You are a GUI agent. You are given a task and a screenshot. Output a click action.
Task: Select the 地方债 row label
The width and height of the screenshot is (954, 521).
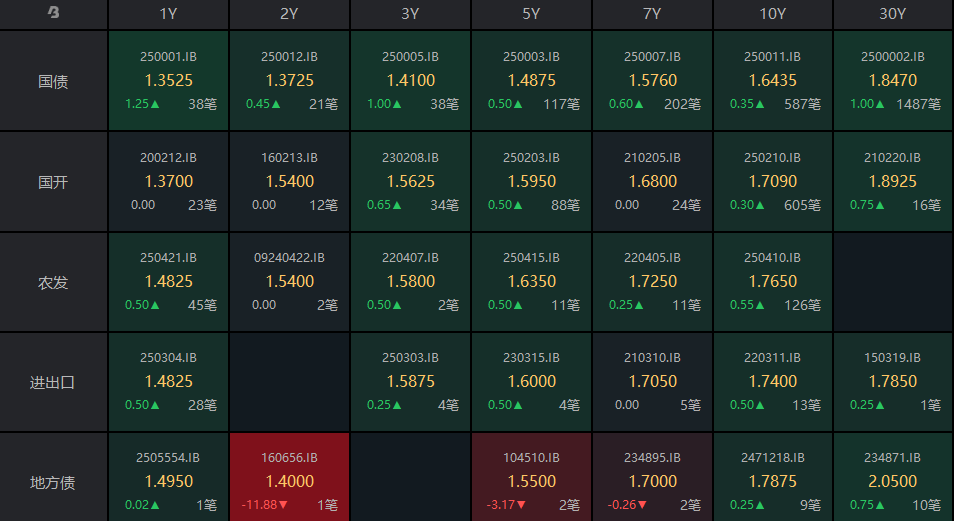click(53, 483)
